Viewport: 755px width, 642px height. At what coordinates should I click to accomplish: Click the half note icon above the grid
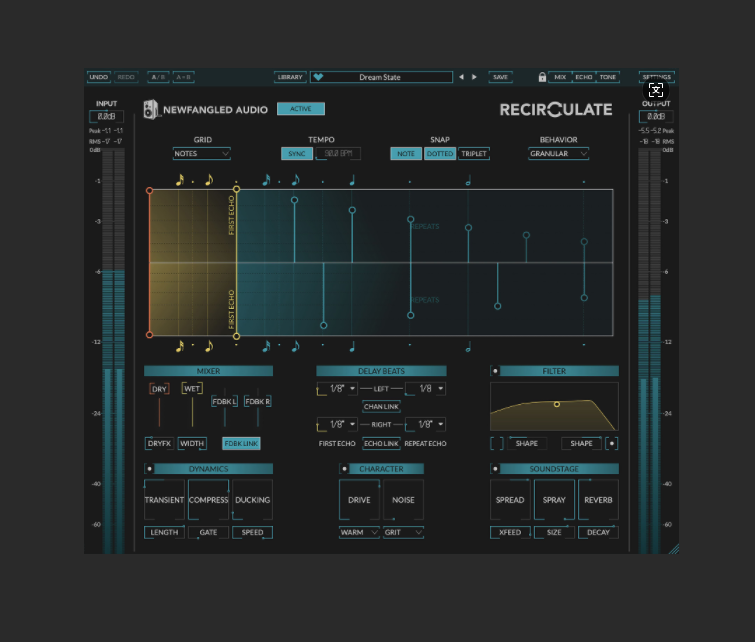pos(468,181)
